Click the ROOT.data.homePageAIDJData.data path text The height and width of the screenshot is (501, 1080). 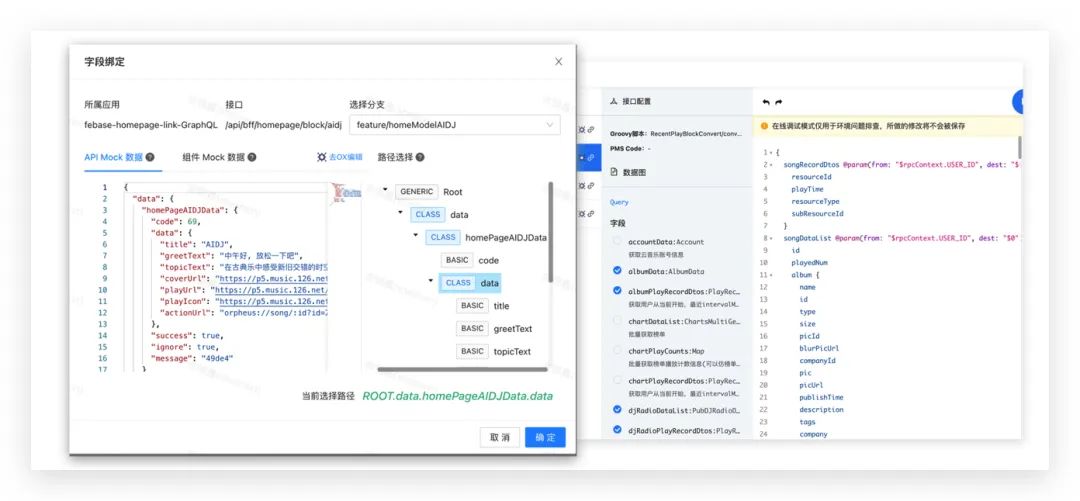(x=457, y=396)
